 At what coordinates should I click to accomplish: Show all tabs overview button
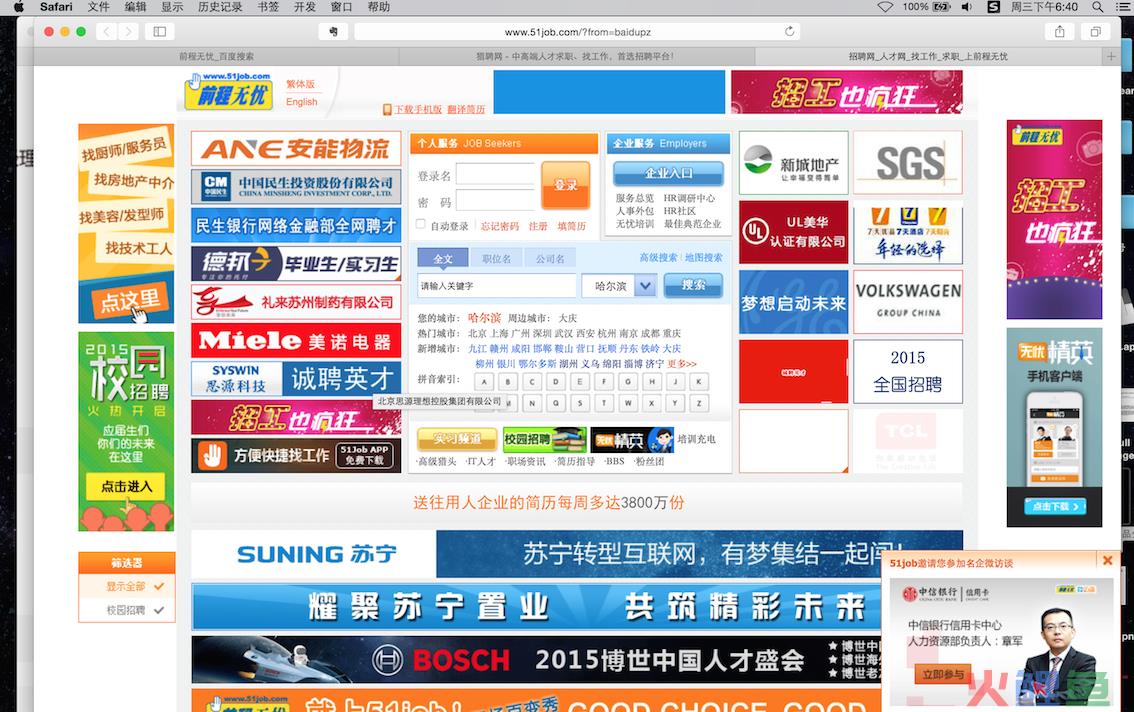click(x=1096, y=31)
